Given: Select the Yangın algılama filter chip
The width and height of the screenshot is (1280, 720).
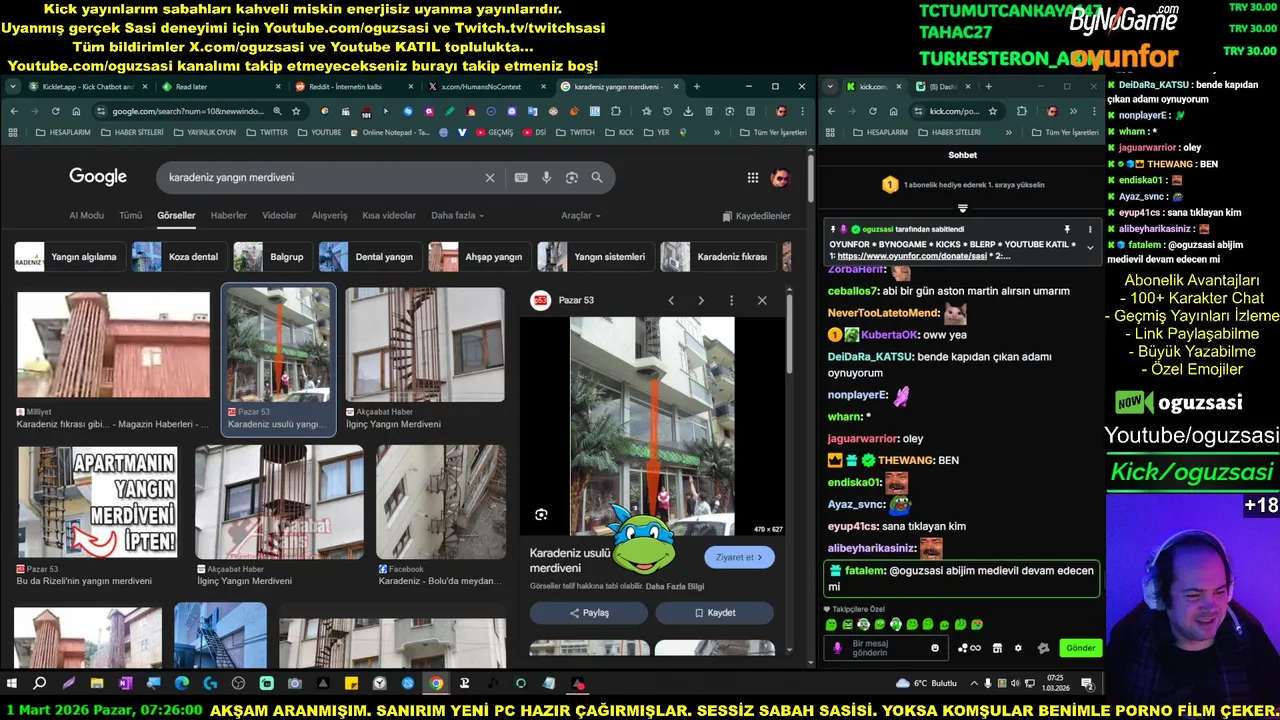Looking at the screenshot, I should tap(71, 257).
